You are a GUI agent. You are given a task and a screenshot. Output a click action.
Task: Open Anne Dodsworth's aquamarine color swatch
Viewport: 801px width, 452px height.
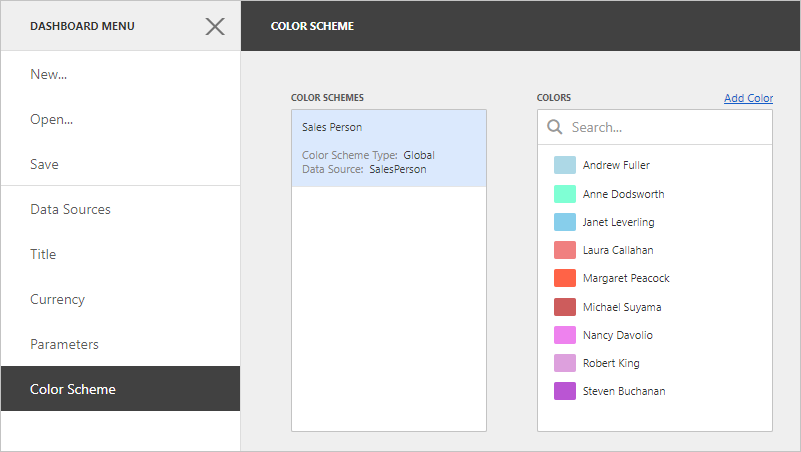point(564,194)
